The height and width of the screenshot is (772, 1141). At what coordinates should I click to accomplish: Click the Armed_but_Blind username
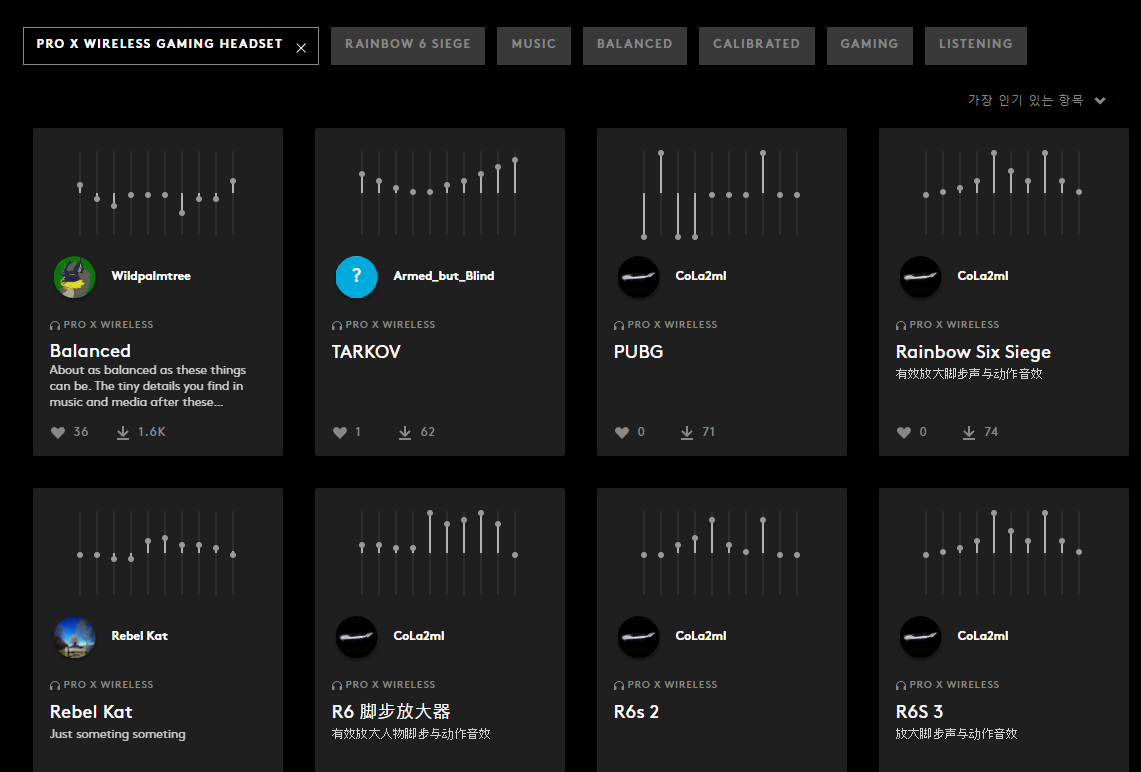coord(444,276)
